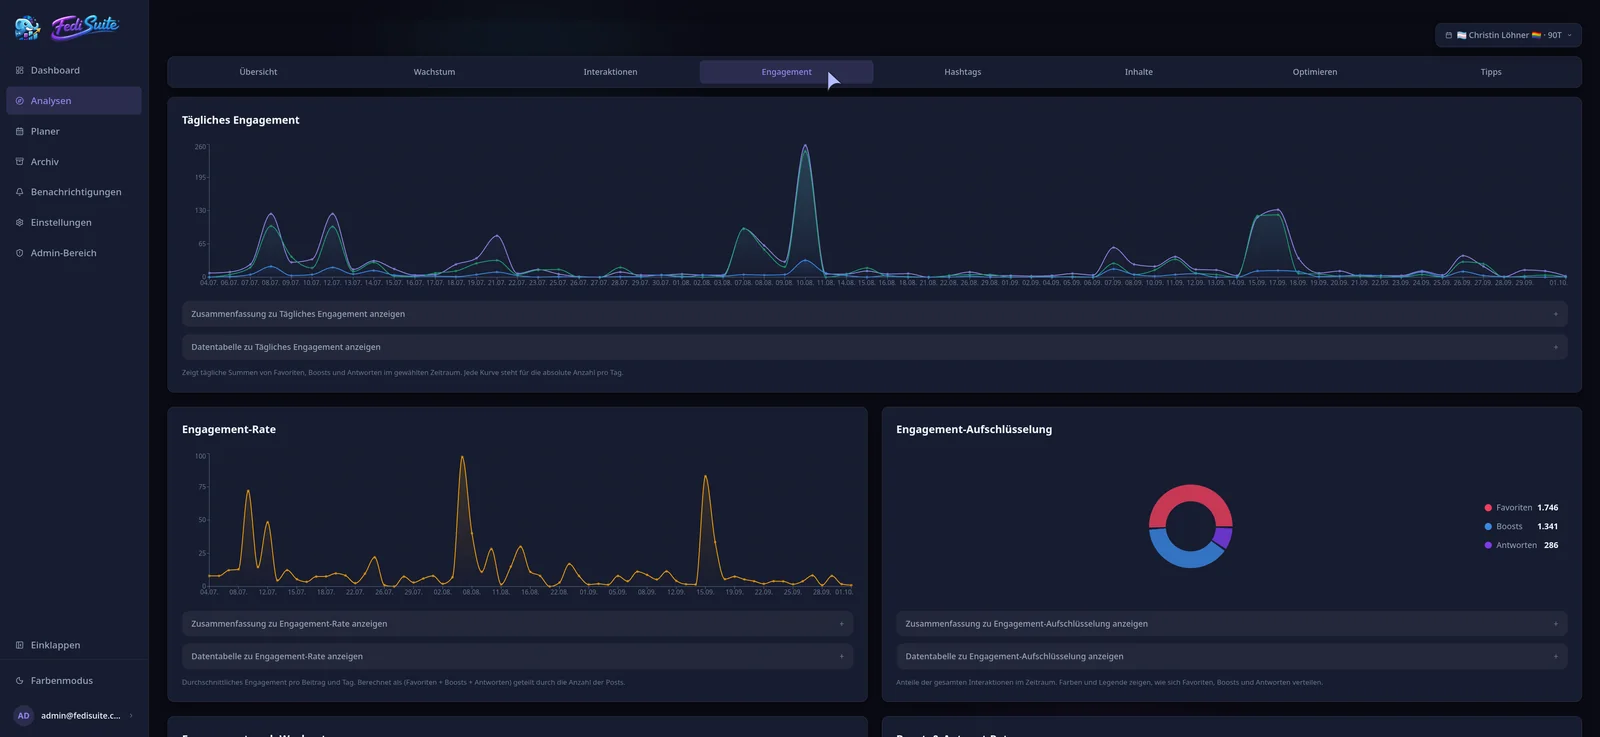The height and width of the screenshot is (737, 1600).
Task: Click the value 1.746 next to Favoriten
Action: pos(1547,508)
